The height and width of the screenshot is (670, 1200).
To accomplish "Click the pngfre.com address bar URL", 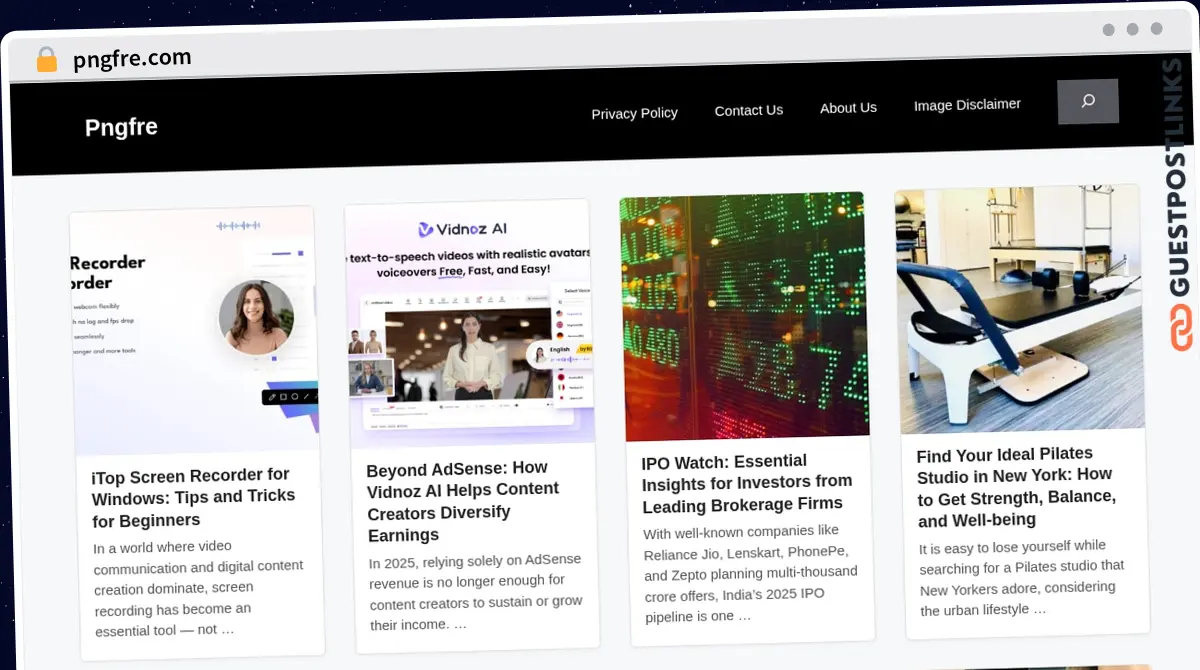I will [x=132, y=59].
